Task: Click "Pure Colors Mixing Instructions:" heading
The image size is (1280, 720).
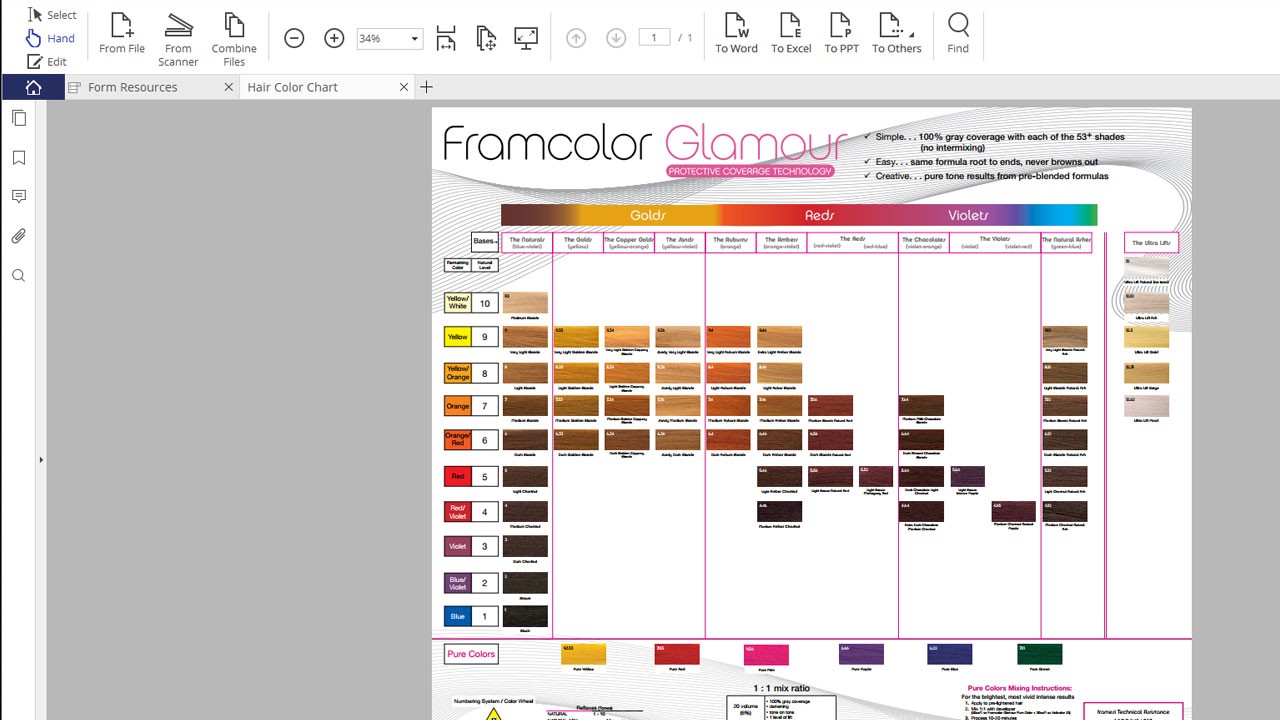Action: point(1019,688)
